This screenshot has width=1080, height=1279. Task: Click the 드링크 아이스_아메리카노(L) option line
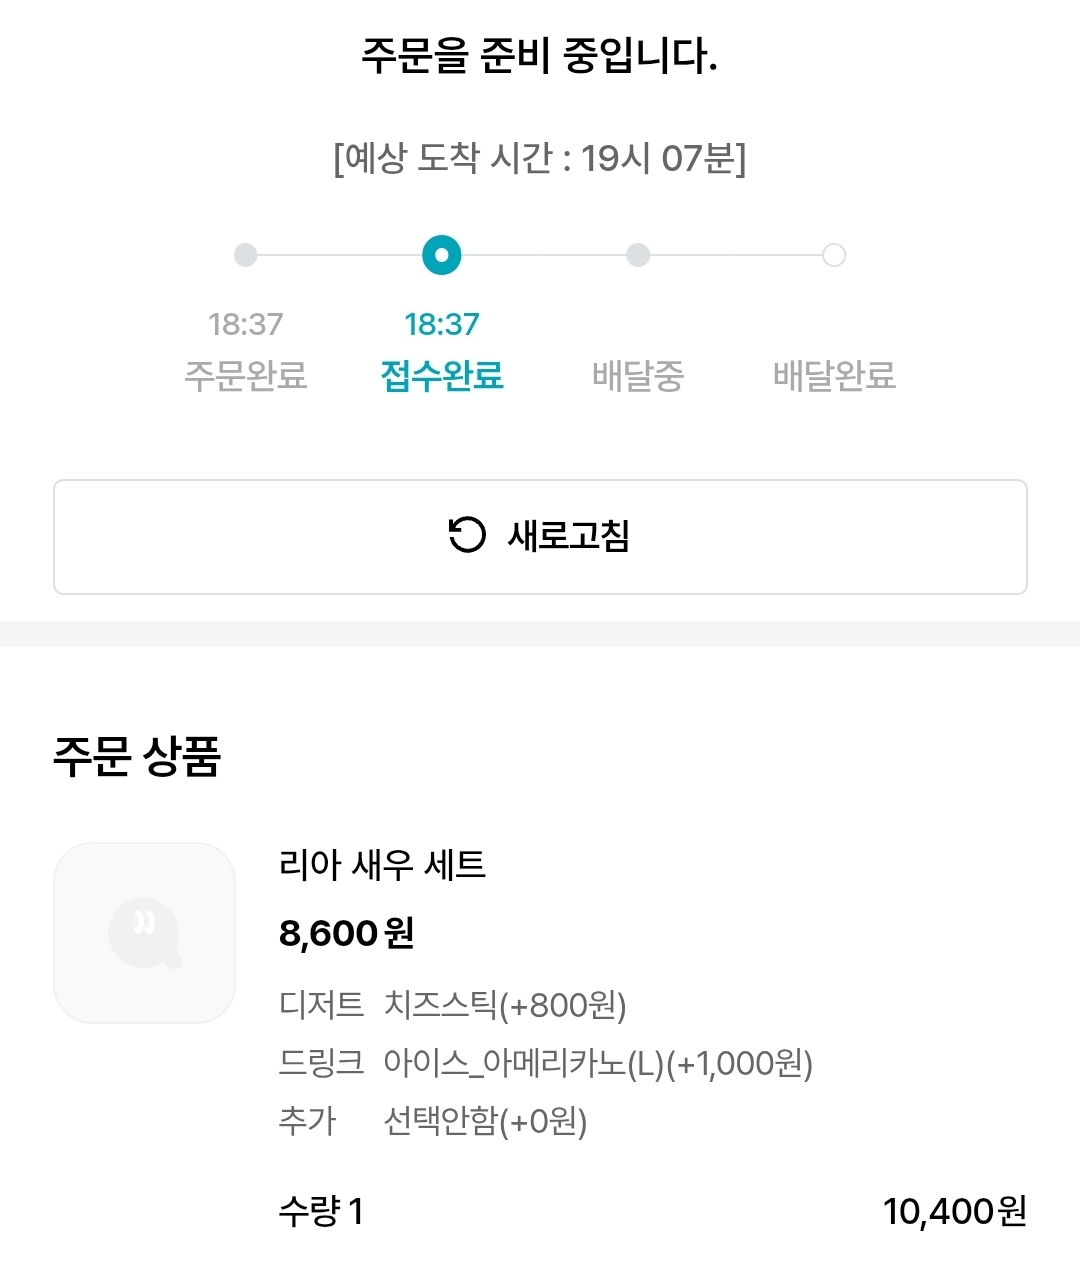click(545, 1062)
